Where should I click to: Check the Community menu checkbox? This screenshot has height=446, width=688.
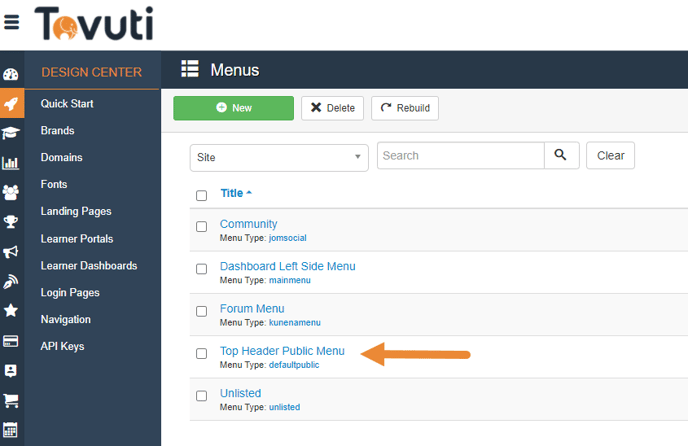[x=201, y=227]
